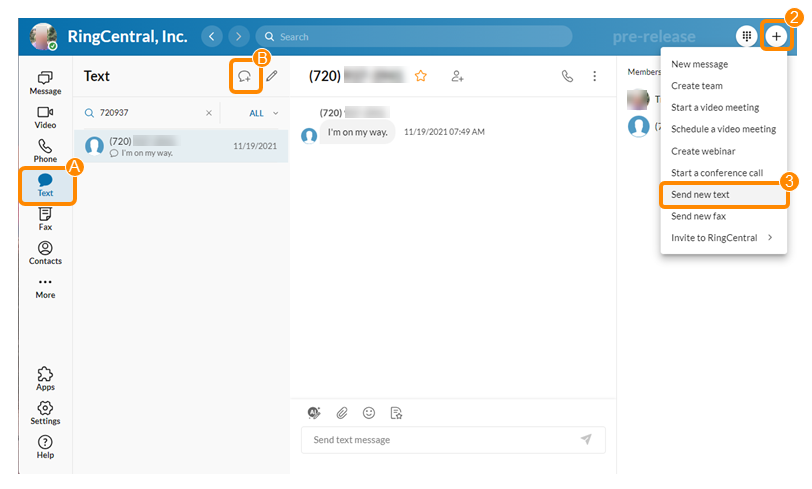Clear the 720937 search filter
Viewport: 812px width, 489px height.
click(209, 113)
